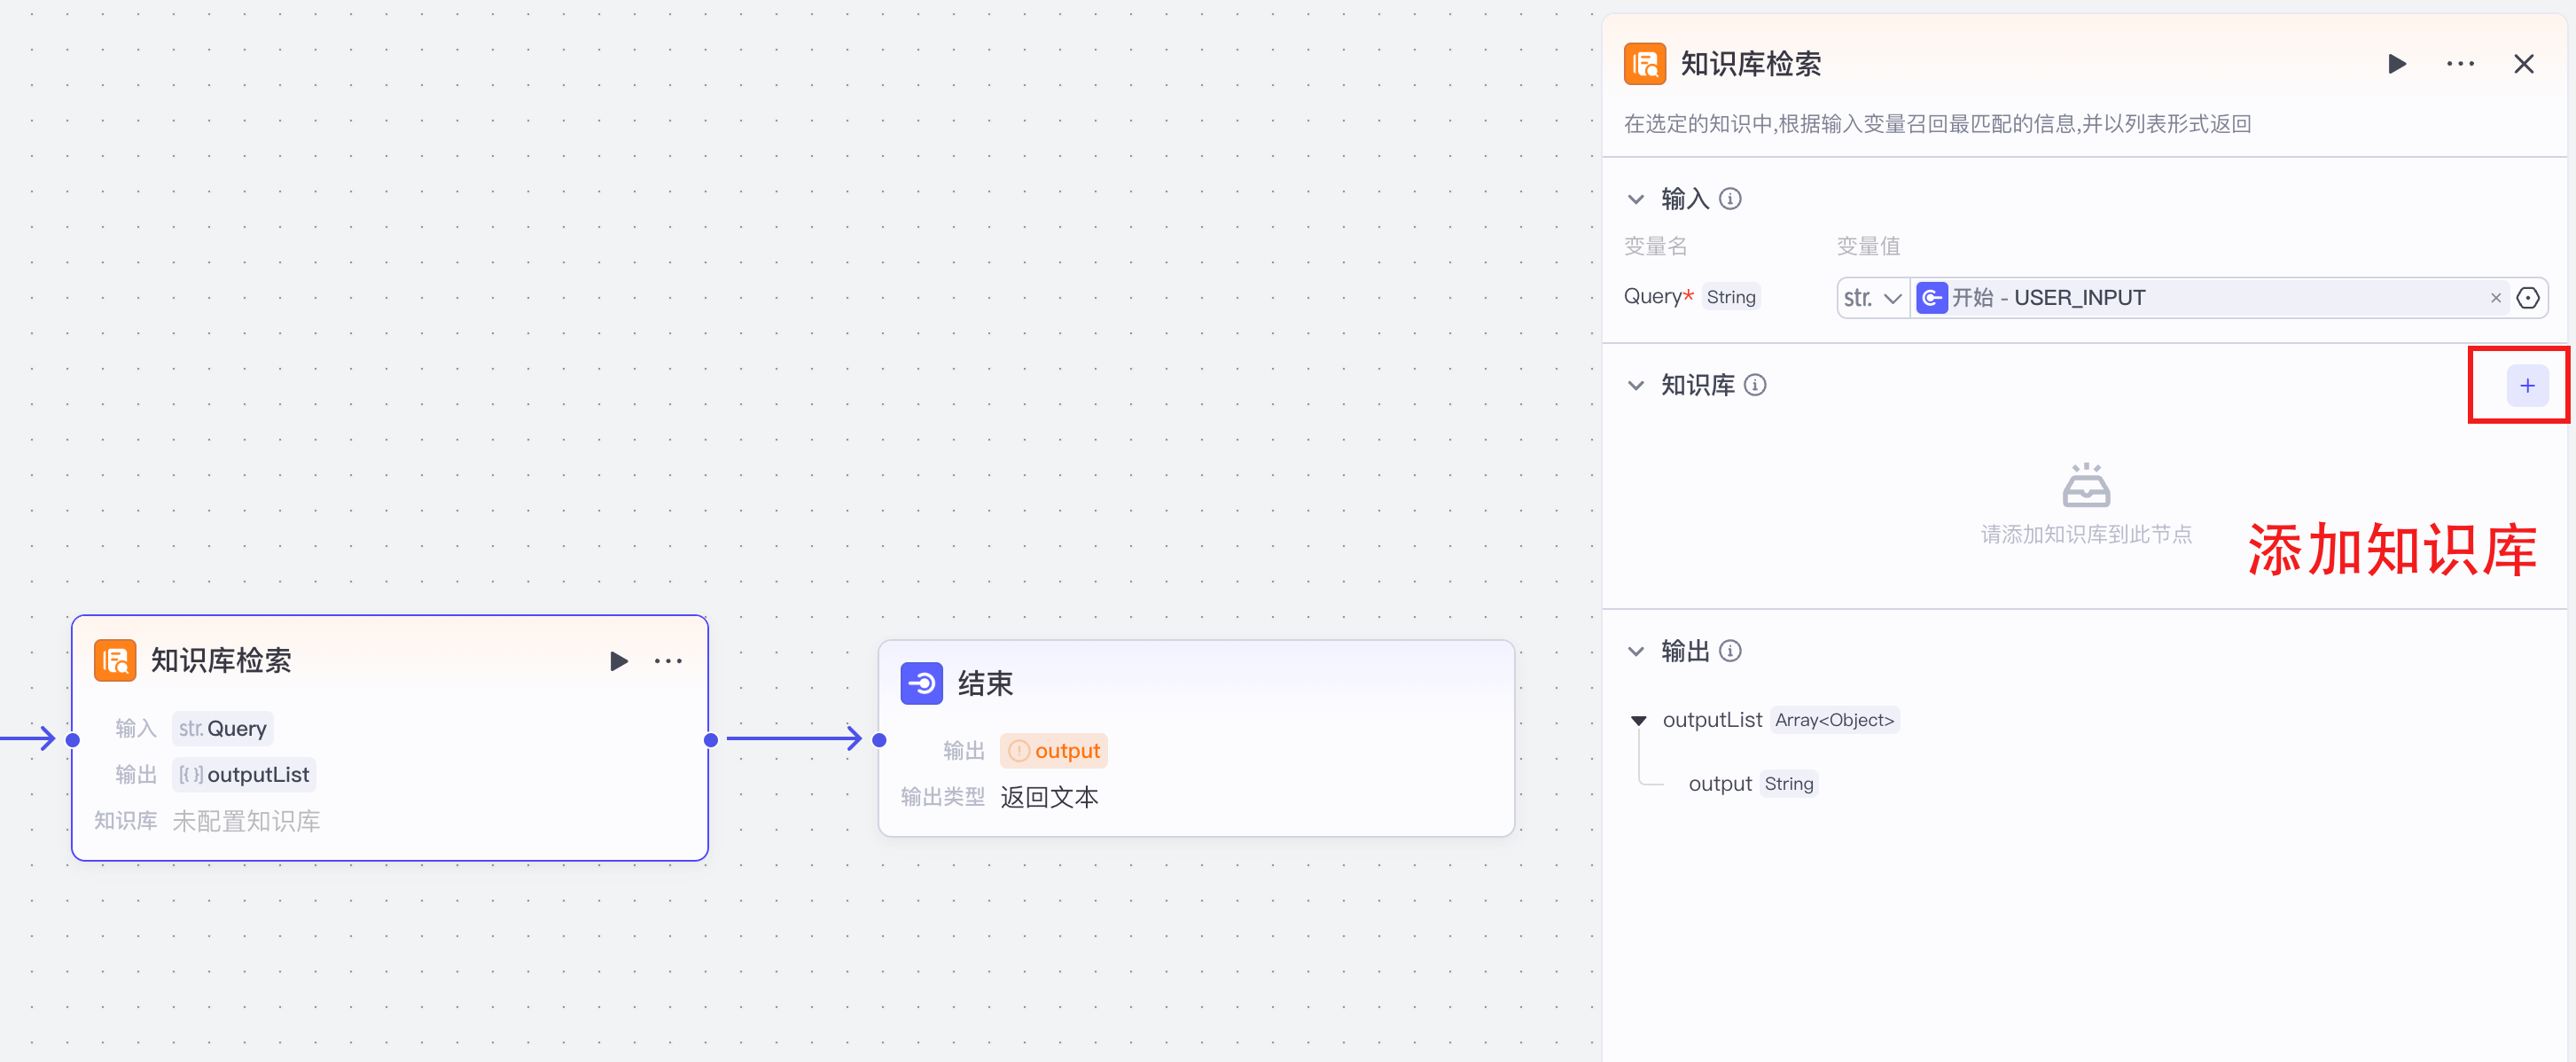
Task: Click the play icon on the 知识库检索 canvas node
Action: point(618,660)
